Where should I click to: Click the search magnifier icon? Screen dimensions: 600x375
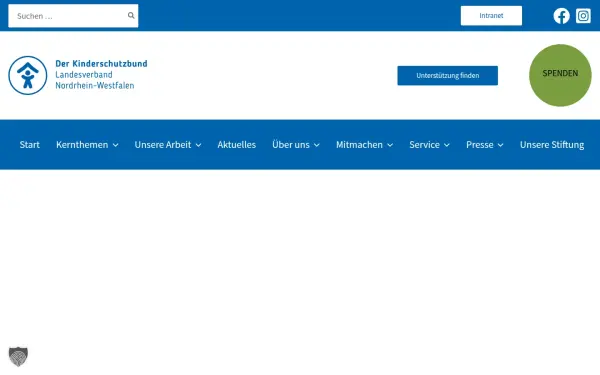pos(131,16)
